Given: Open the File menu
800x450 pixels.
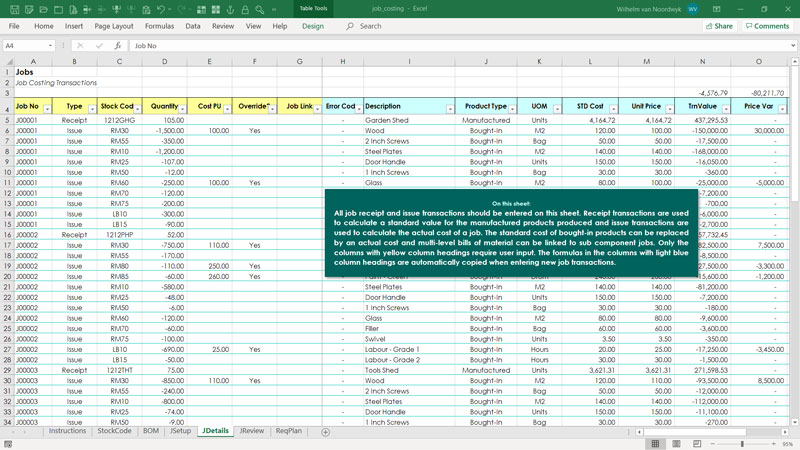Looking at the screenshot, I should point(14,26).
